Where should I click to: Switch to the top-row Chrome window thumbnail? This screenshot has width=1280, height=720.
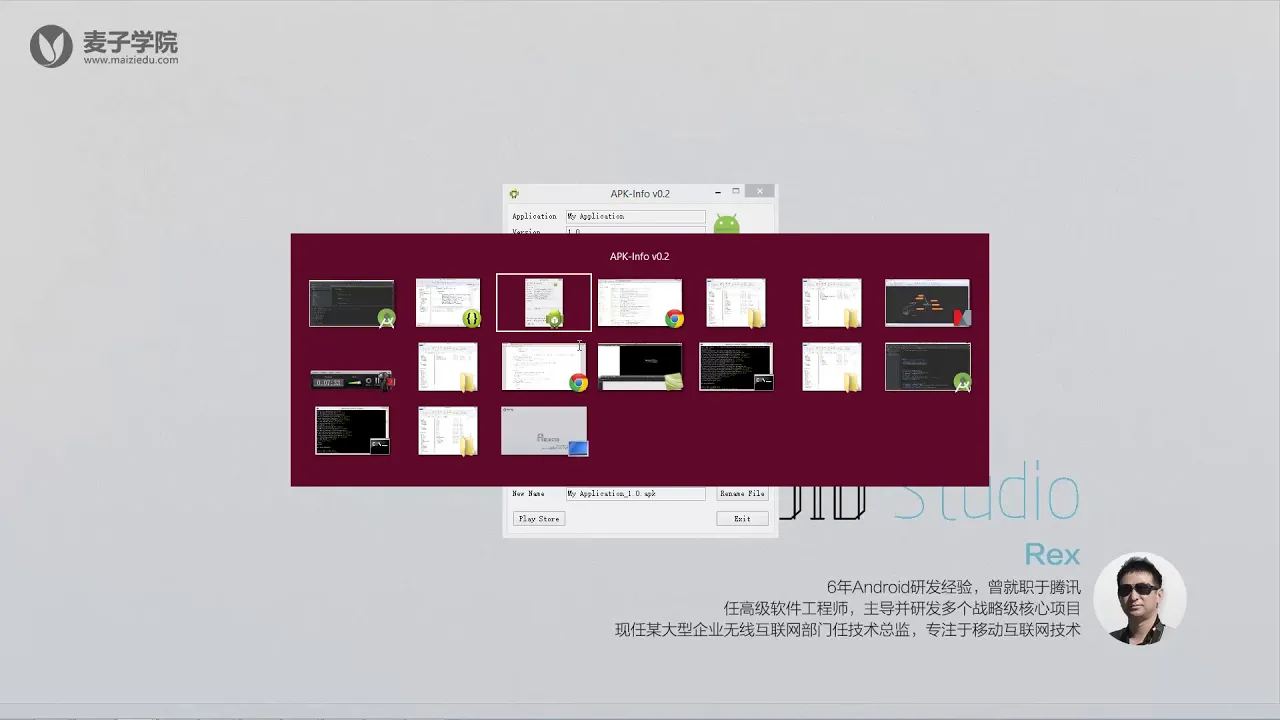640,303
